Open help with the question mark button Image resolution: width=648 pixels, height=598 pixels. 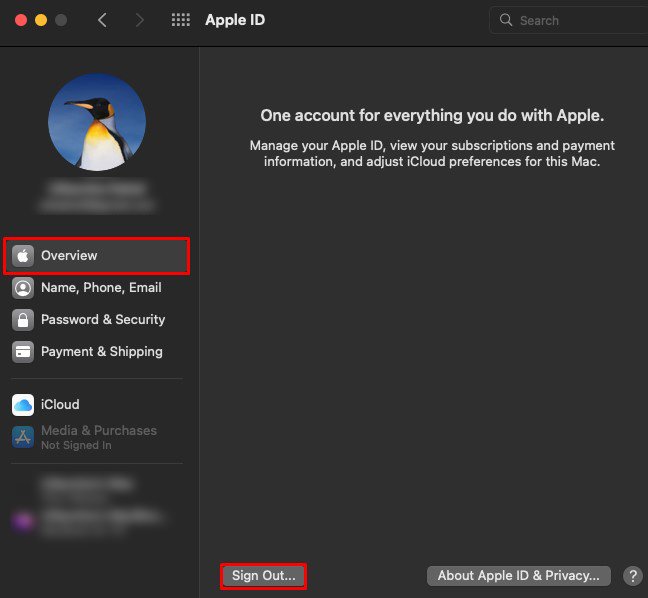pos(633,576)
